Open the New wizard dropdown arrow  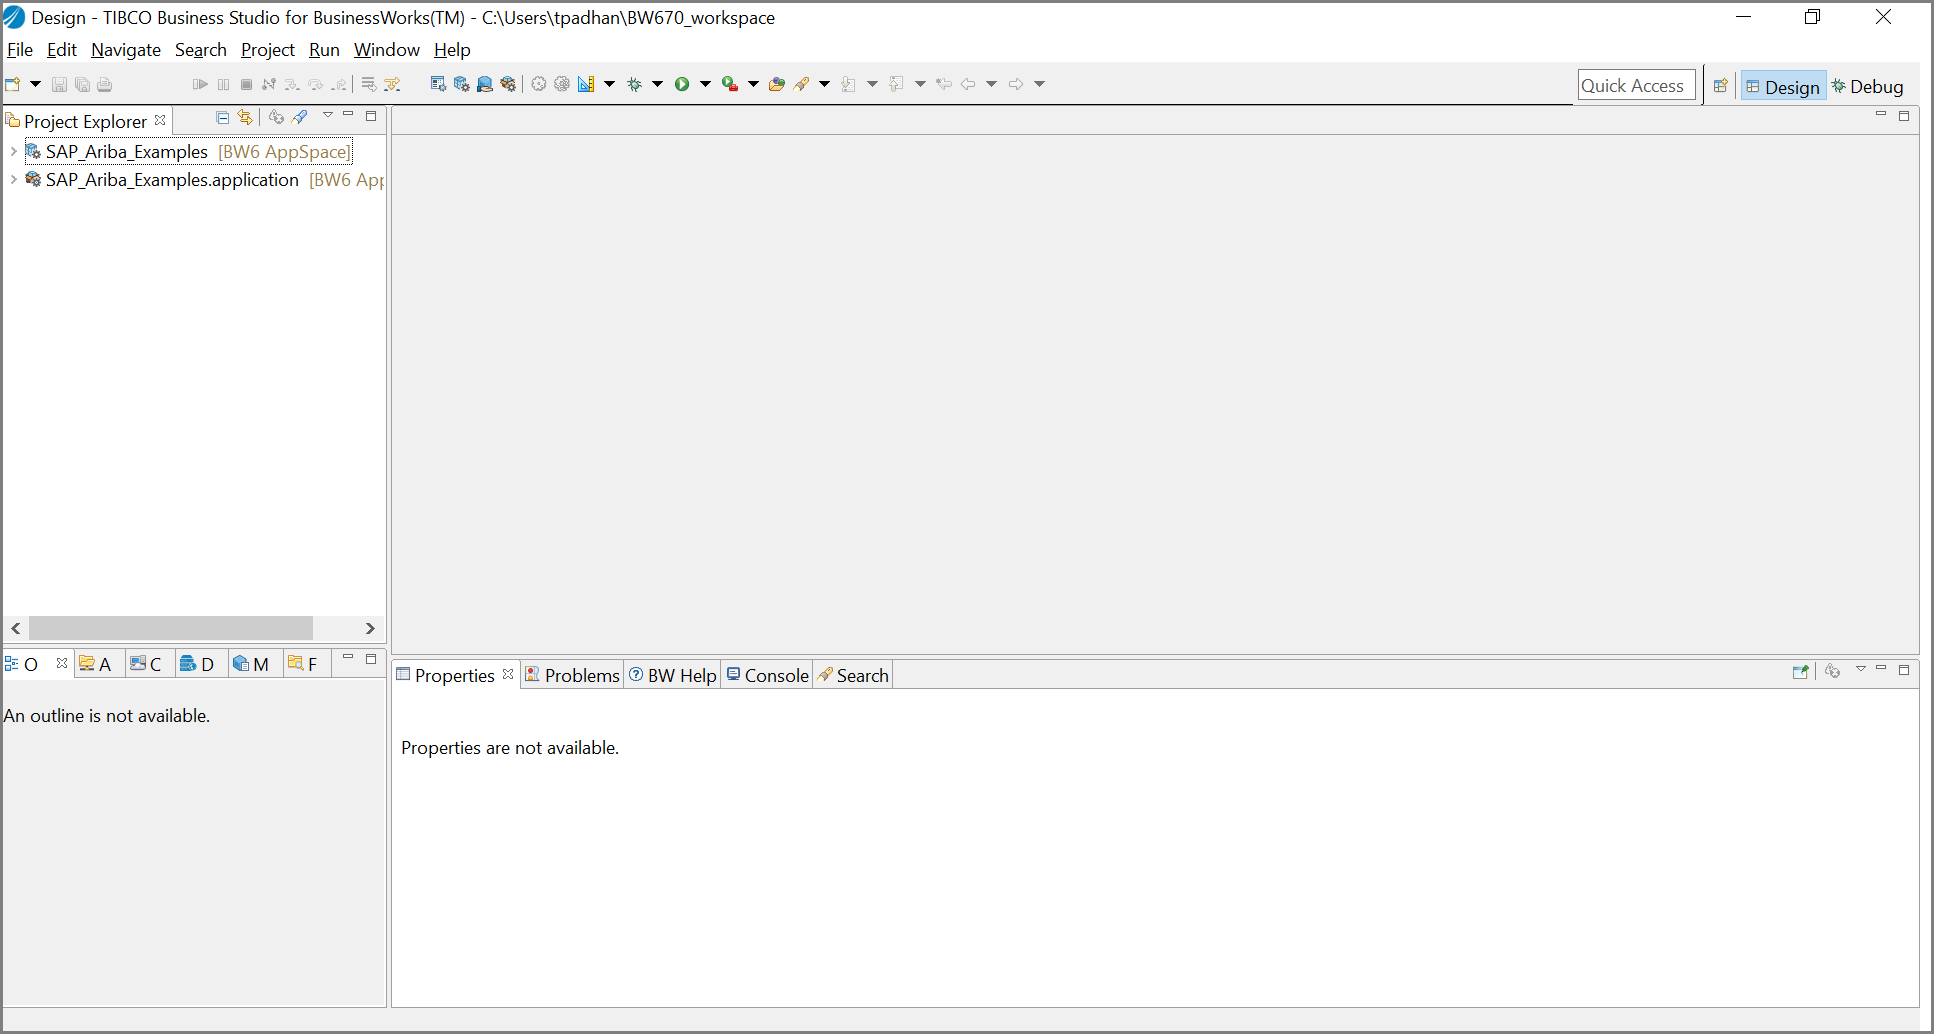35,84
